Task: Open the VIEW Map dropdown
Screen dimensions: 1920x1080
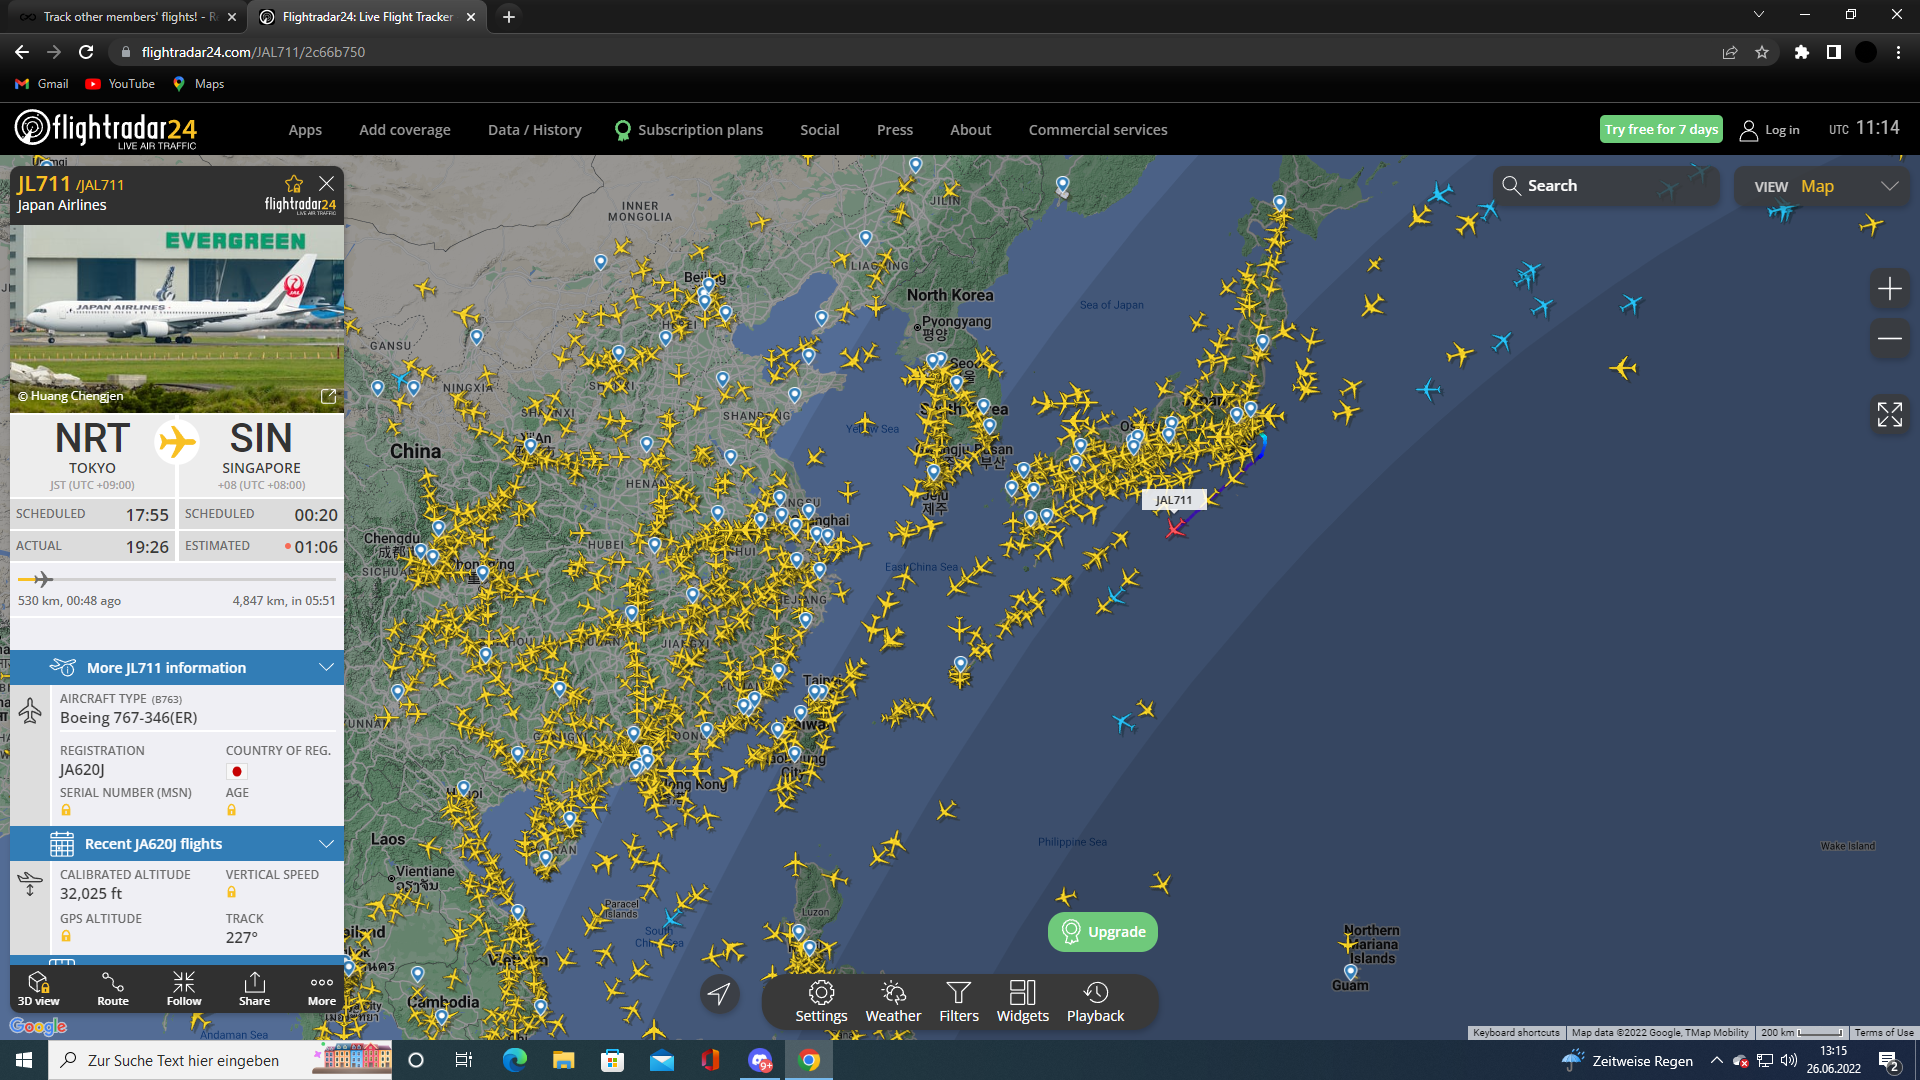Action: click(1822, 186)
